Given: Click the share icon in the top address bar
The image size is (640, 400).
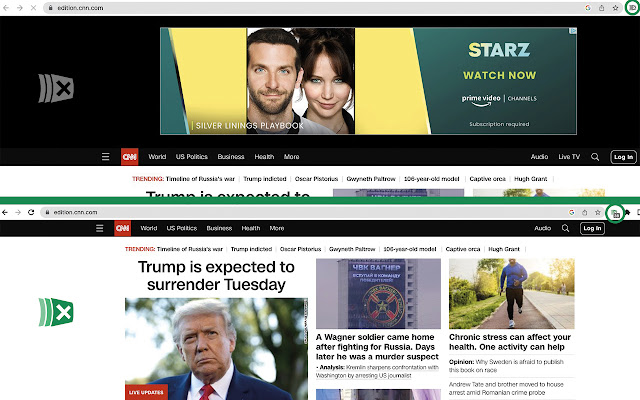Looking at the screenshot, I should [602, 8].
